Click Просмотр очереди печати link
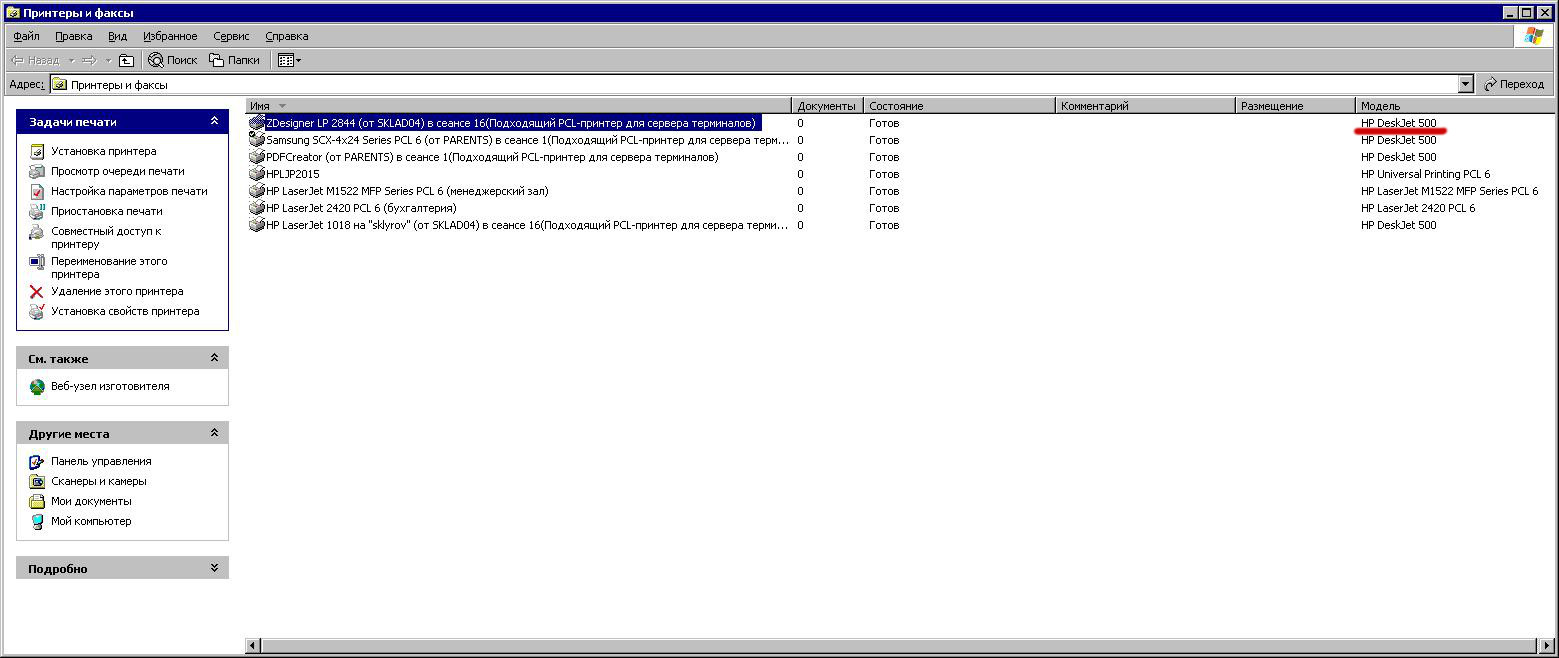 point(117,171)
